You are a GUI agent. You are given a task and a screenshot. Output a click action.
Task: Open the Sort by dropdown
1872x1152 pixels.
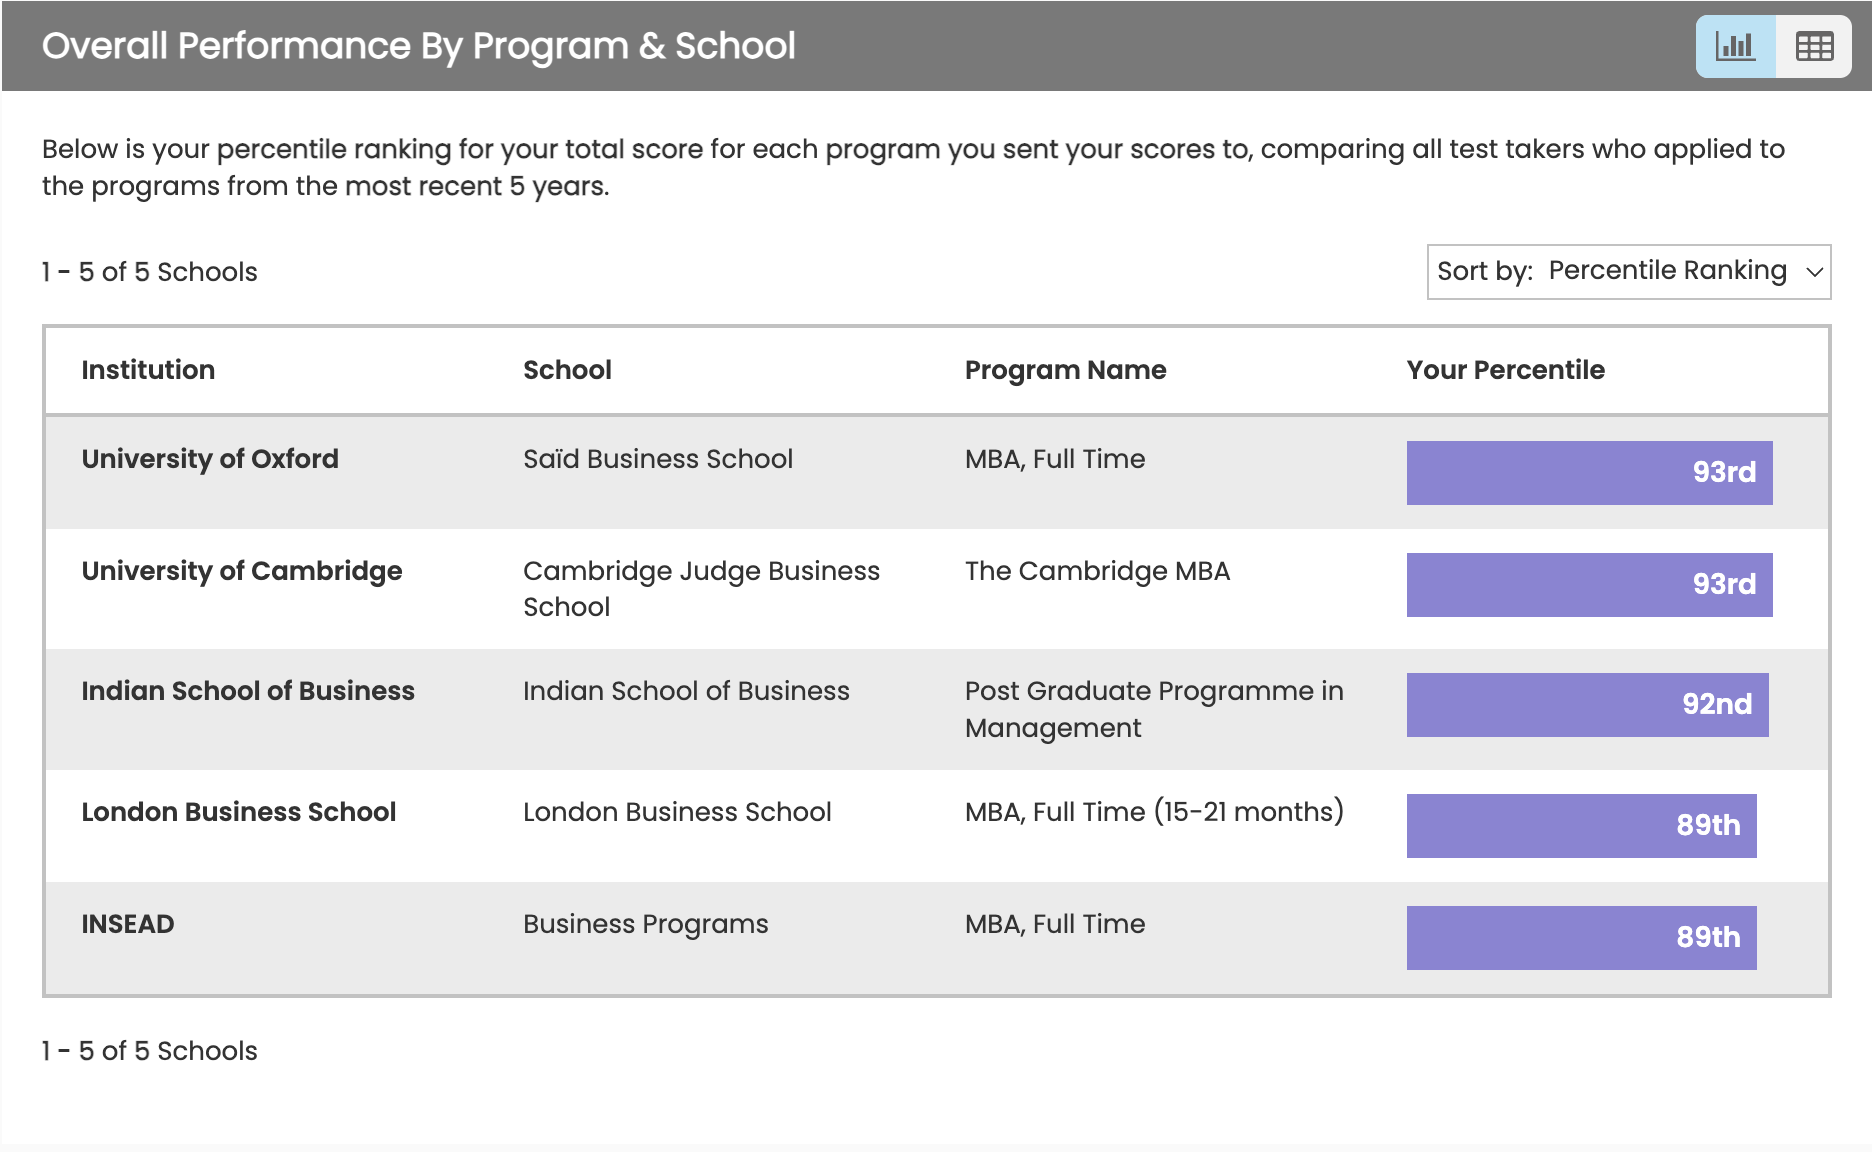click(1628, 271)
